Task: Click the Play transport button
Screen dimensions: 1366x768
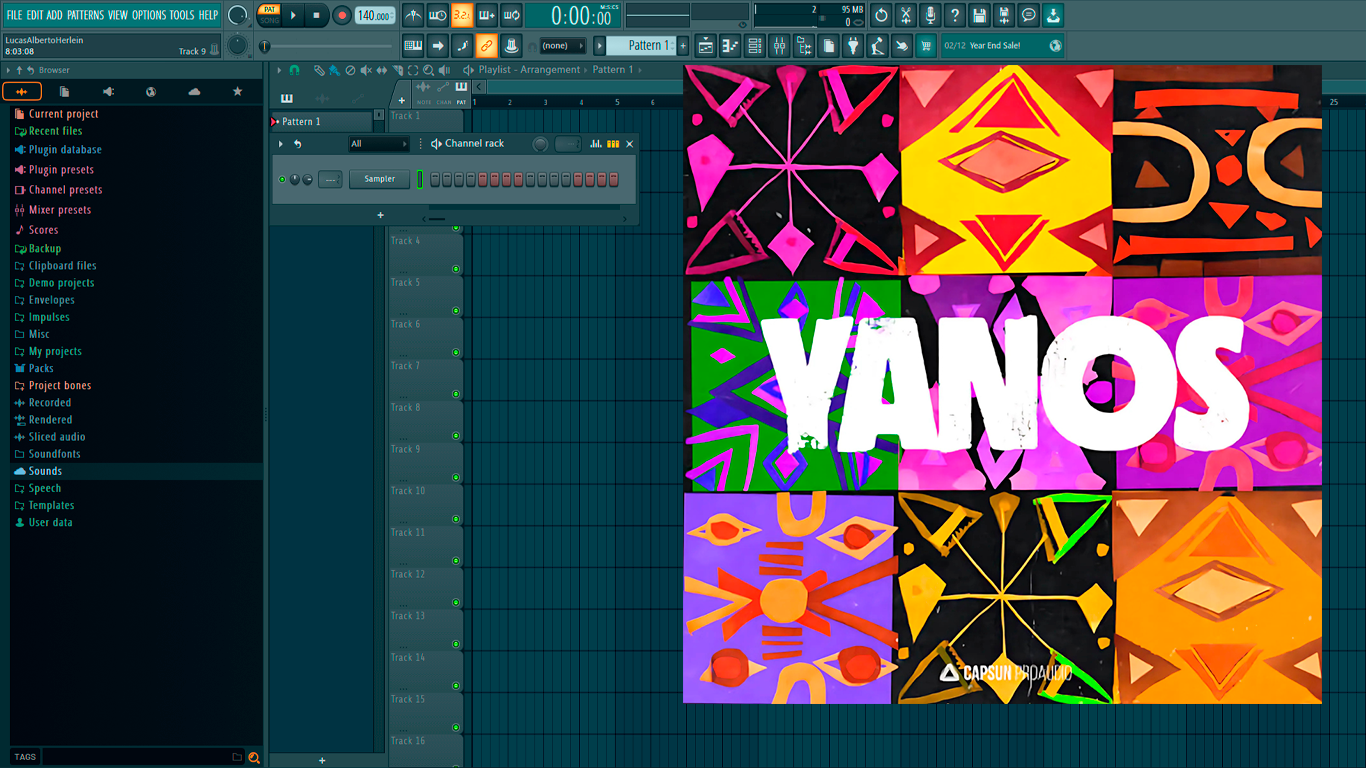Action: (x=293, y=15)
